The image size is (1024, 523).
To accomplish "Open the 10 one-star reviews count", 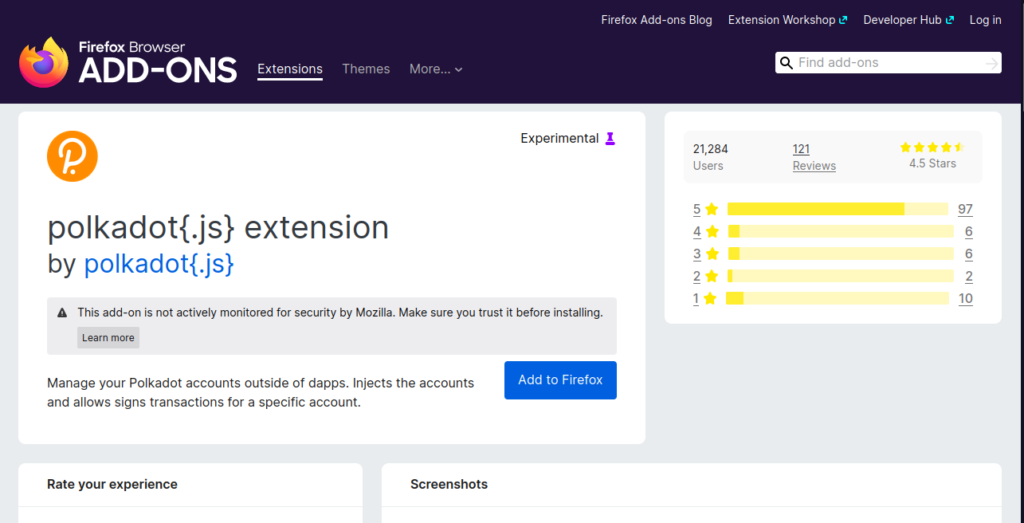I will pyautogui.click(x=966, y=299).
